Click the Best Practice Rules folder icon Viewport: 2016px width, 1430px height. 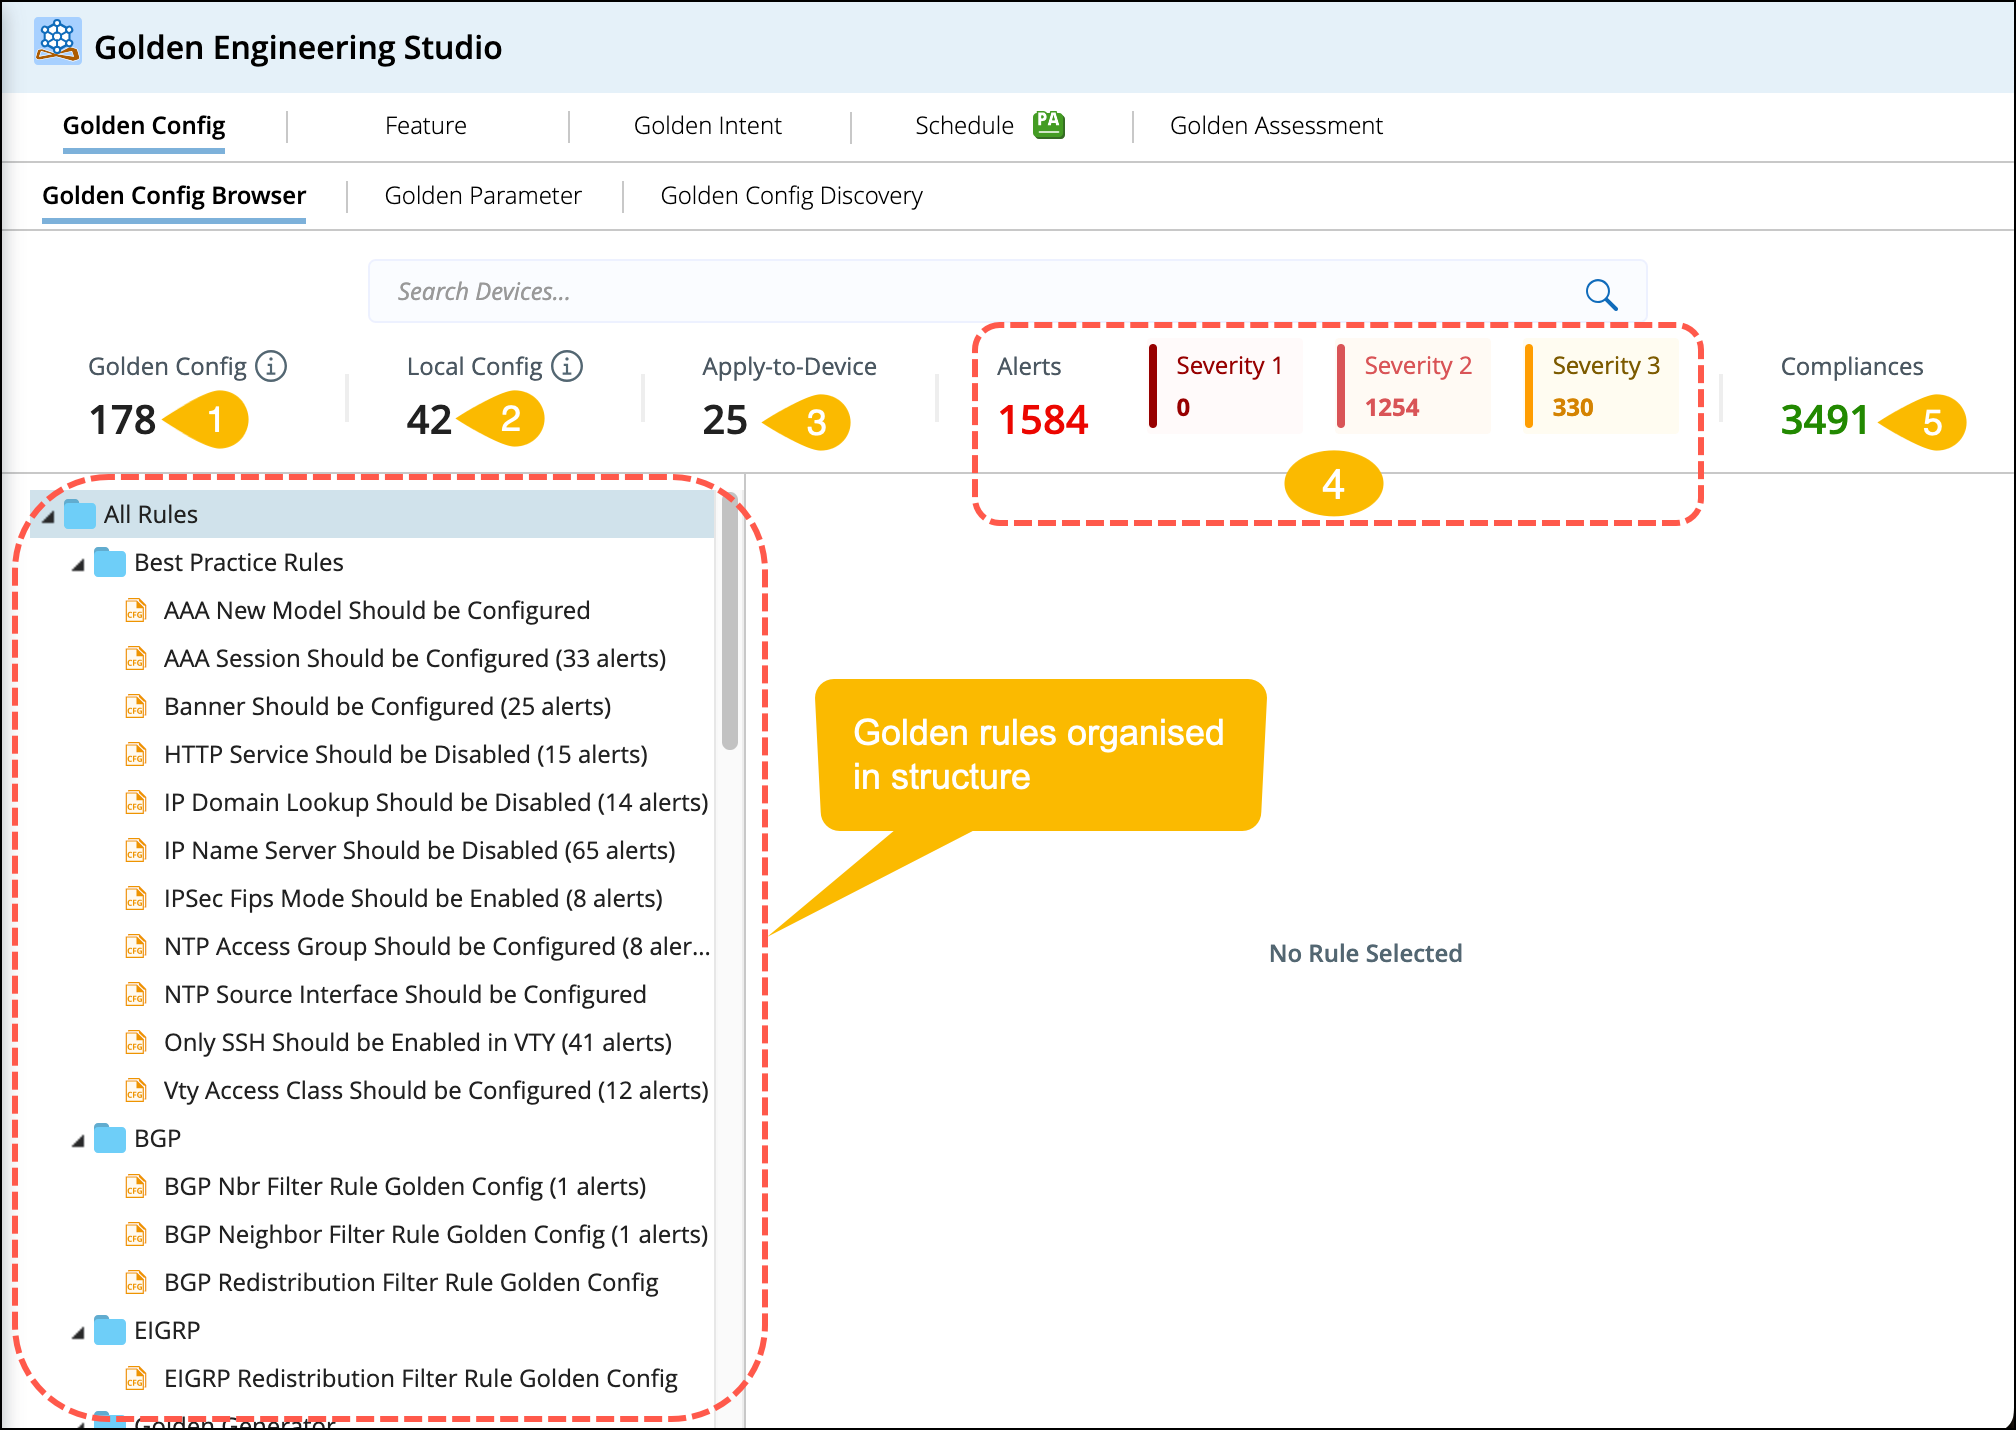coord(110,562)
